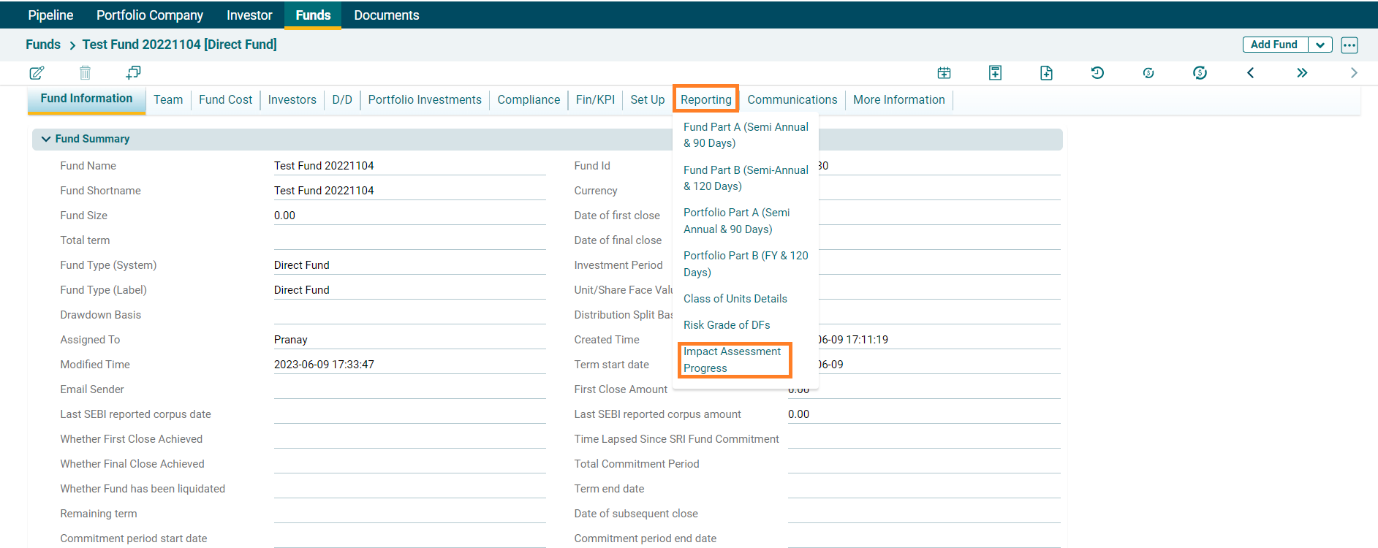The image size is (1378, 548).
Task: Click the edit record pencil icon
Action: pyautogui.click(x=37, y=73)
